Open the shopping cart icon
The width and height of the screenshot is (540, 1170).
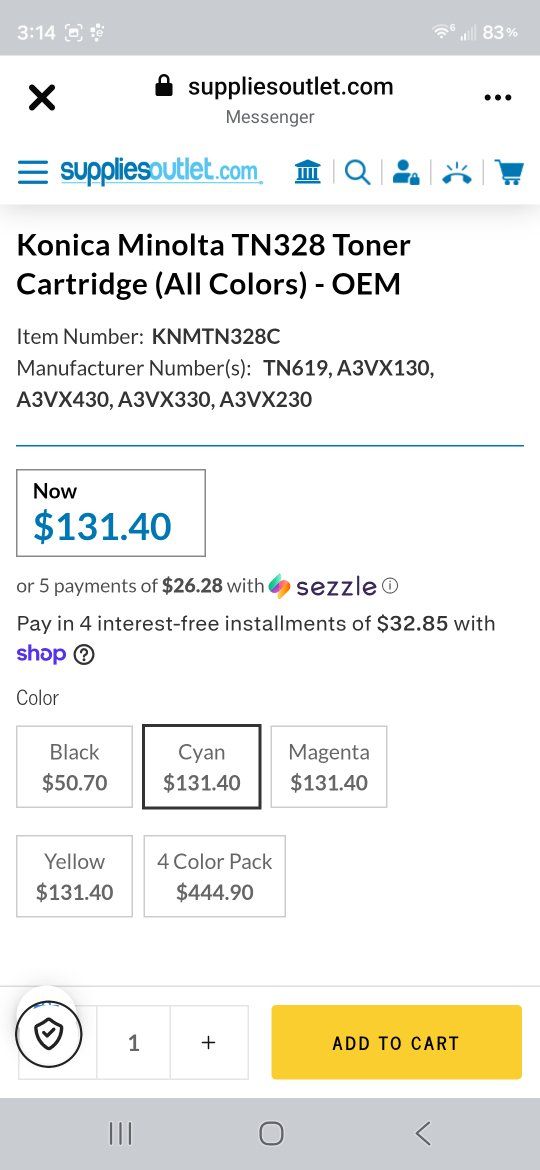[x=509, y=172]
